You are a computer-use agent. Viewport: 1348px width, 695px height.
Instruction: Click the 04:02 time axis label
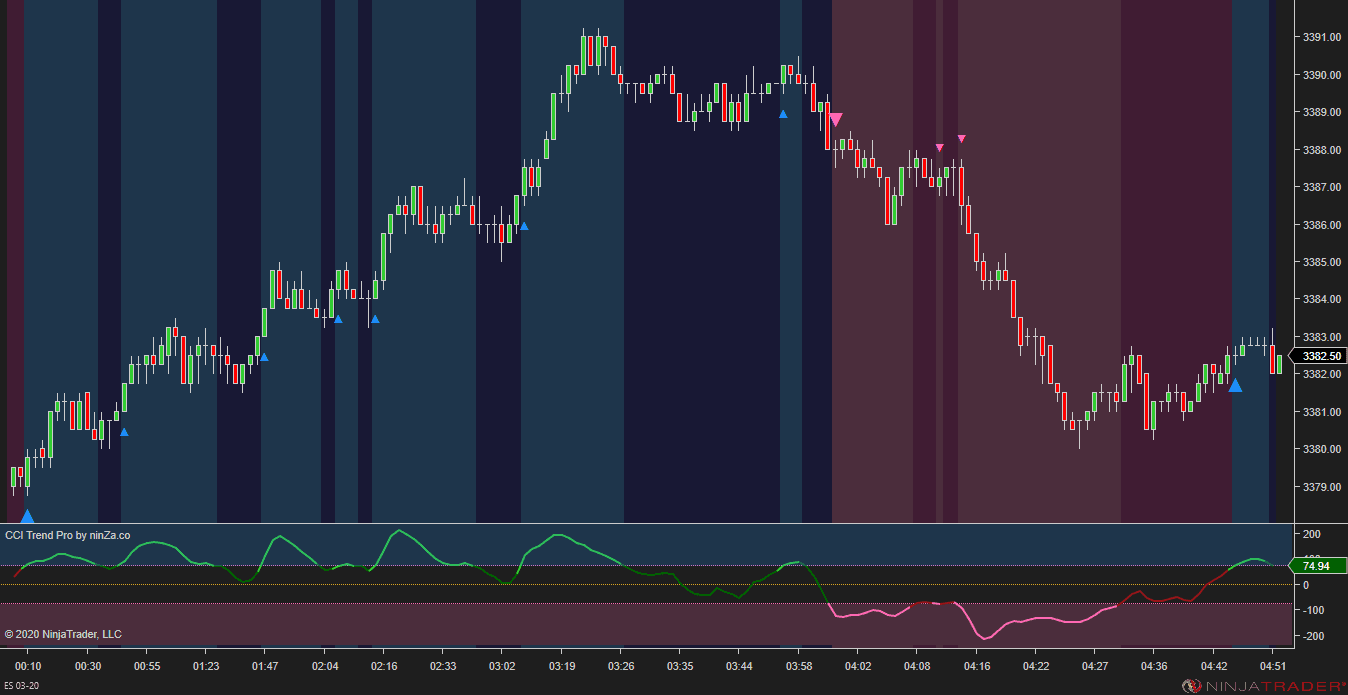point(858,666)
